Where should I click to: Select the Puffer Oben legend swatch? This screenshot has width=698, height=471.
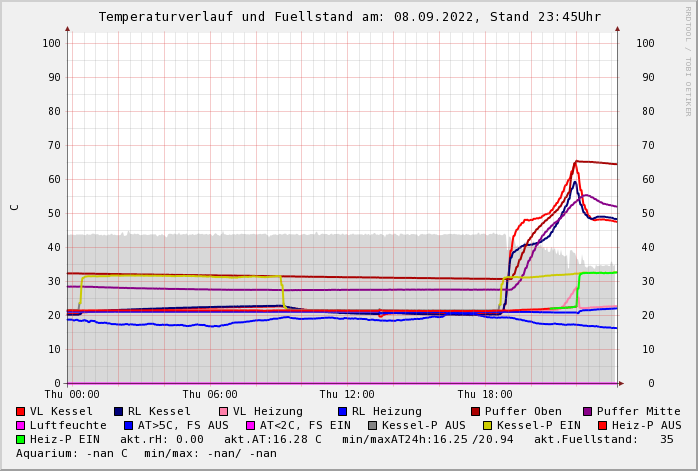(475, 411)
